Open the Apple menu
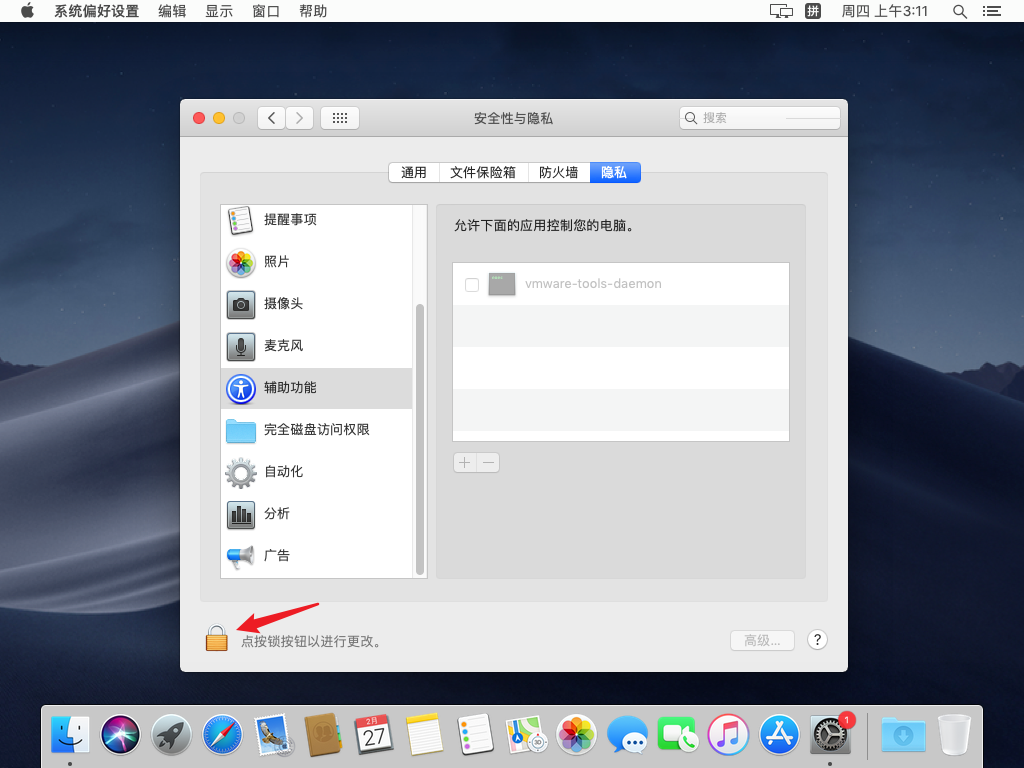 tap(27, 11)
